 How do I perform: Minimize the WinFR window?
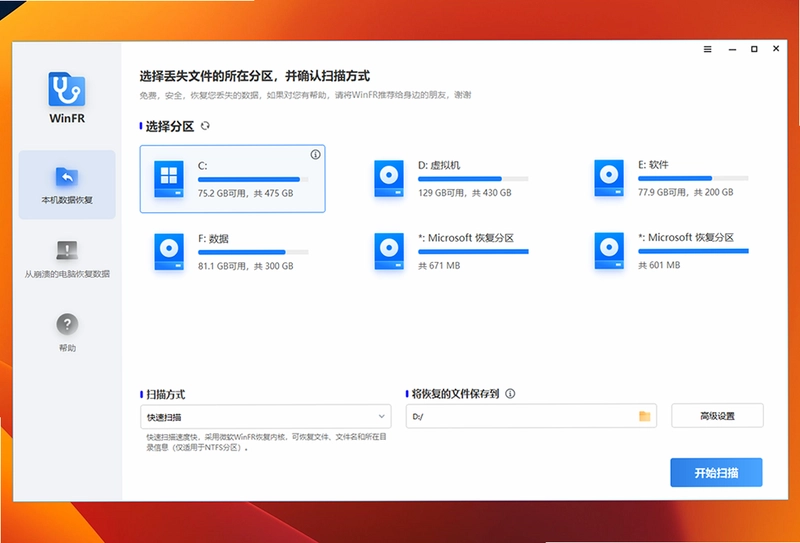pyautogui.click(x=732, y=50)
